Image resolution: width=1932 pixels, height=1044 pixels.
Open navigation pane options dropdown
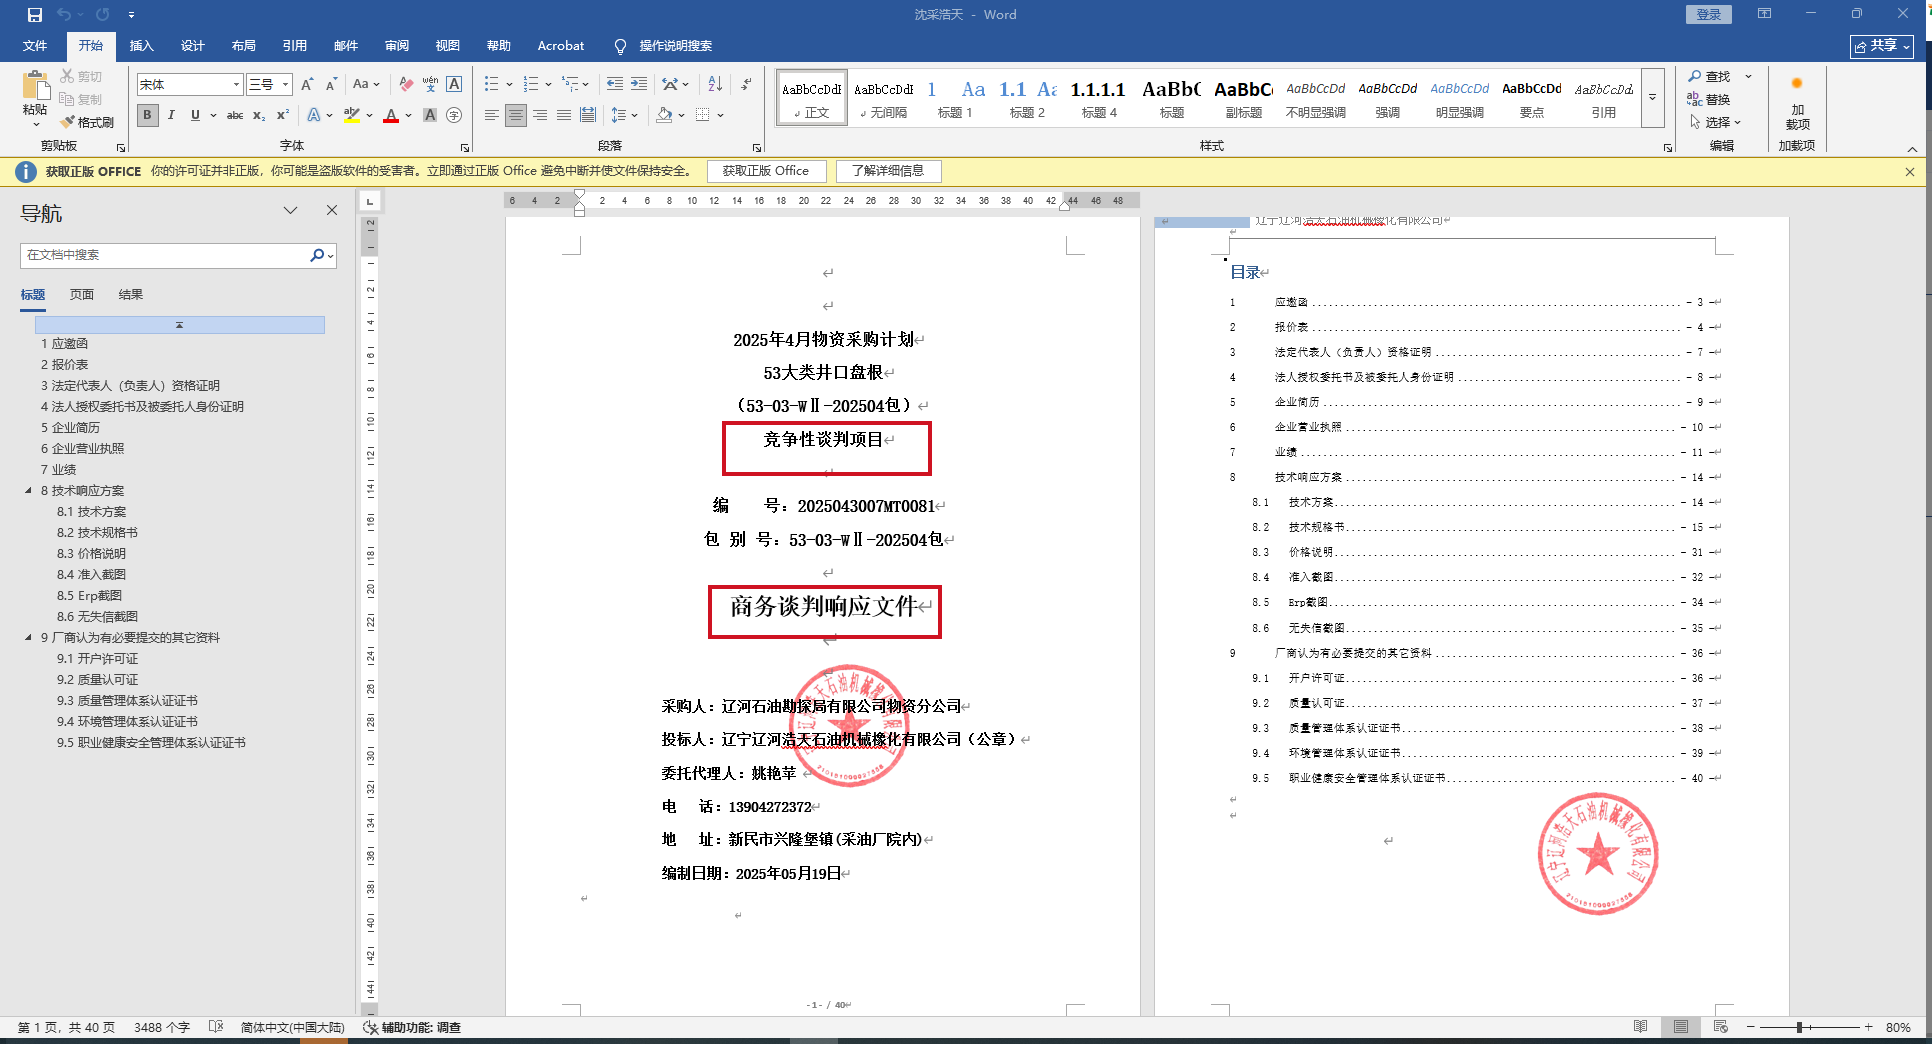pos(290,210)
